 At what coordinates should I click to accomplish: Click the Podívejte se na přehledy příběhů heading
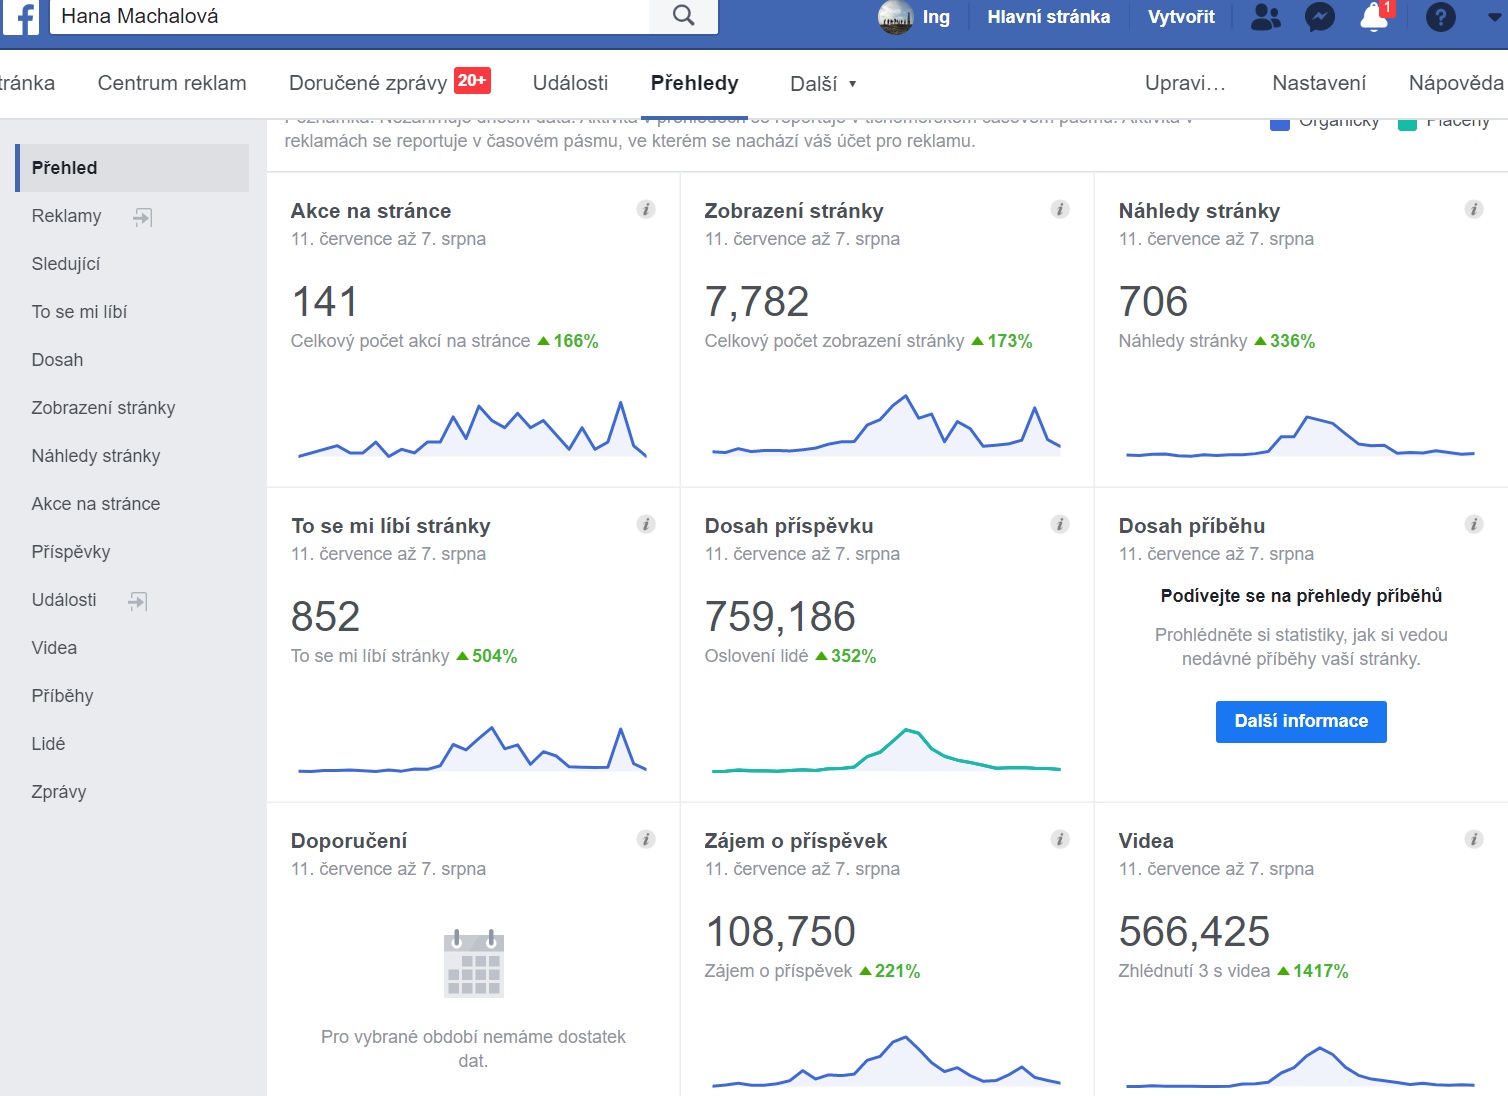click(1301, 596)
